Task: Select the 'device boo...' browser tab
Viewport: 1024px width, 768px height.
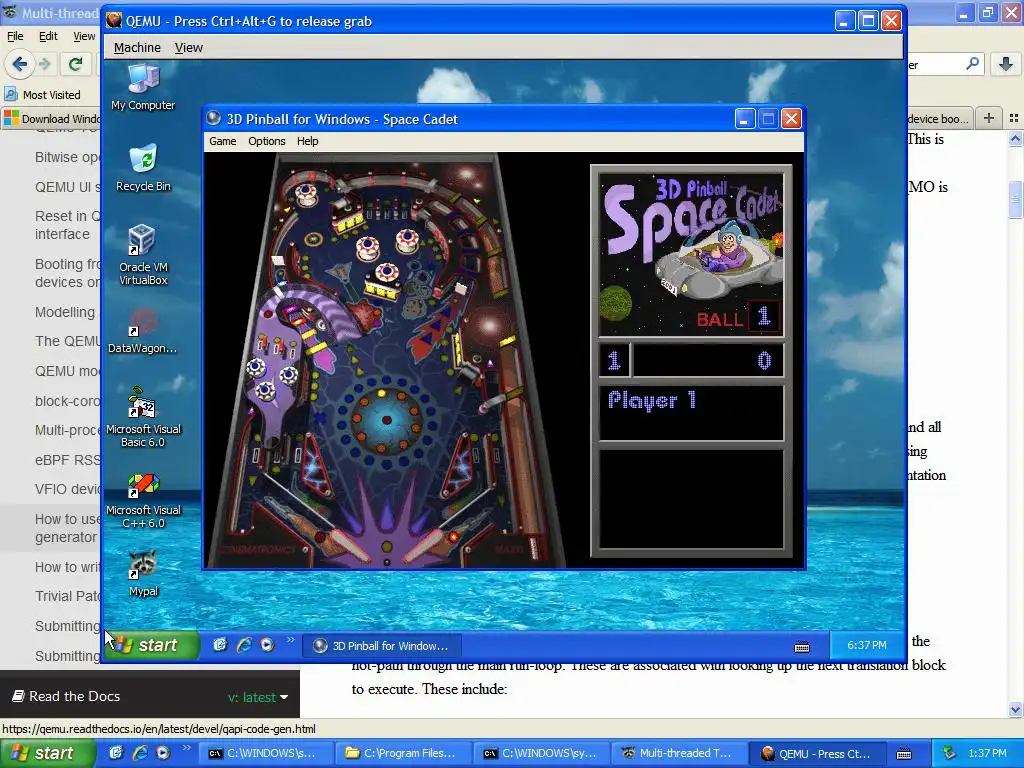Action: pos(938,119)
